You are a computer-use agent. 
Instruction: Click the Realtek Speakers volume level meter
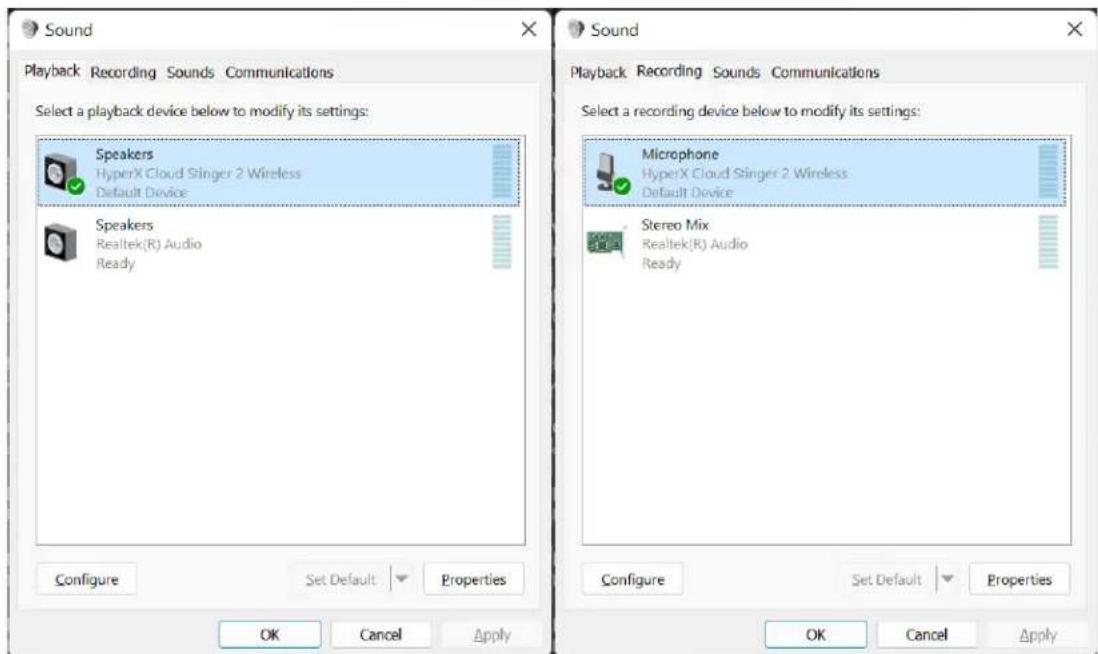pos(502,242)
